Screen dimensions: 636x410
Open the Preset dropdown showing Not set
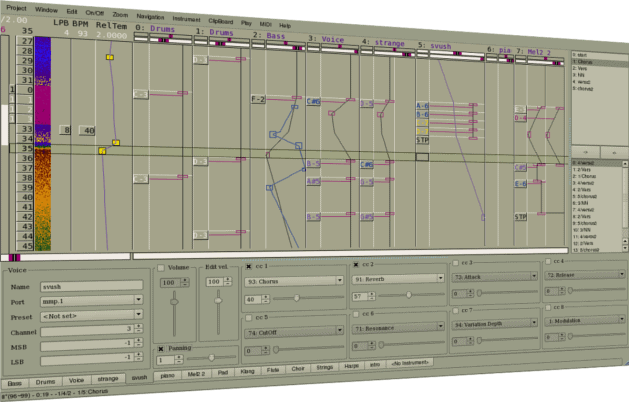92,316
